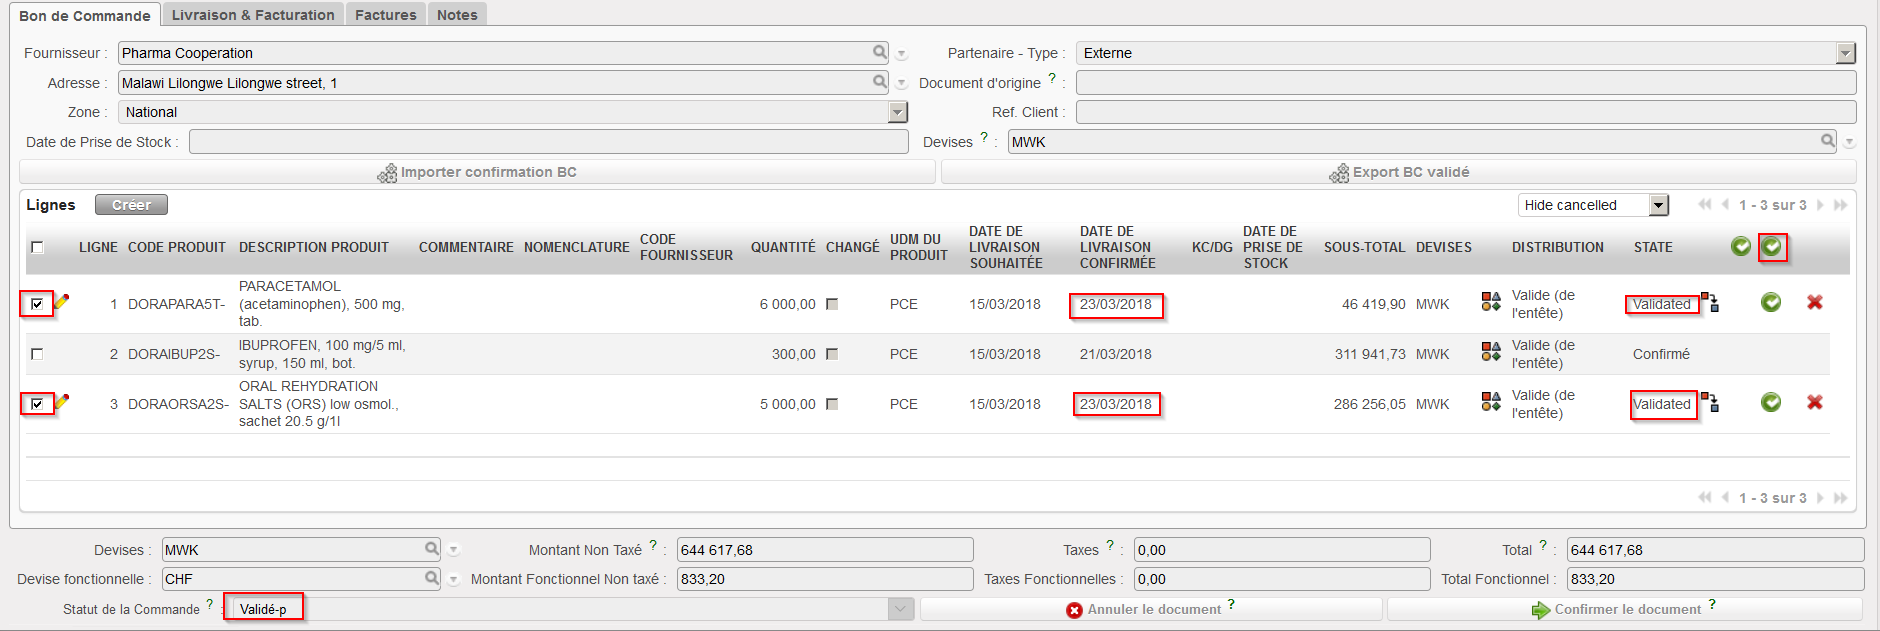This screenshot has height=631, width=1880.
Task: Delete line 3 with the red cross
Action: pos(1814,402)
